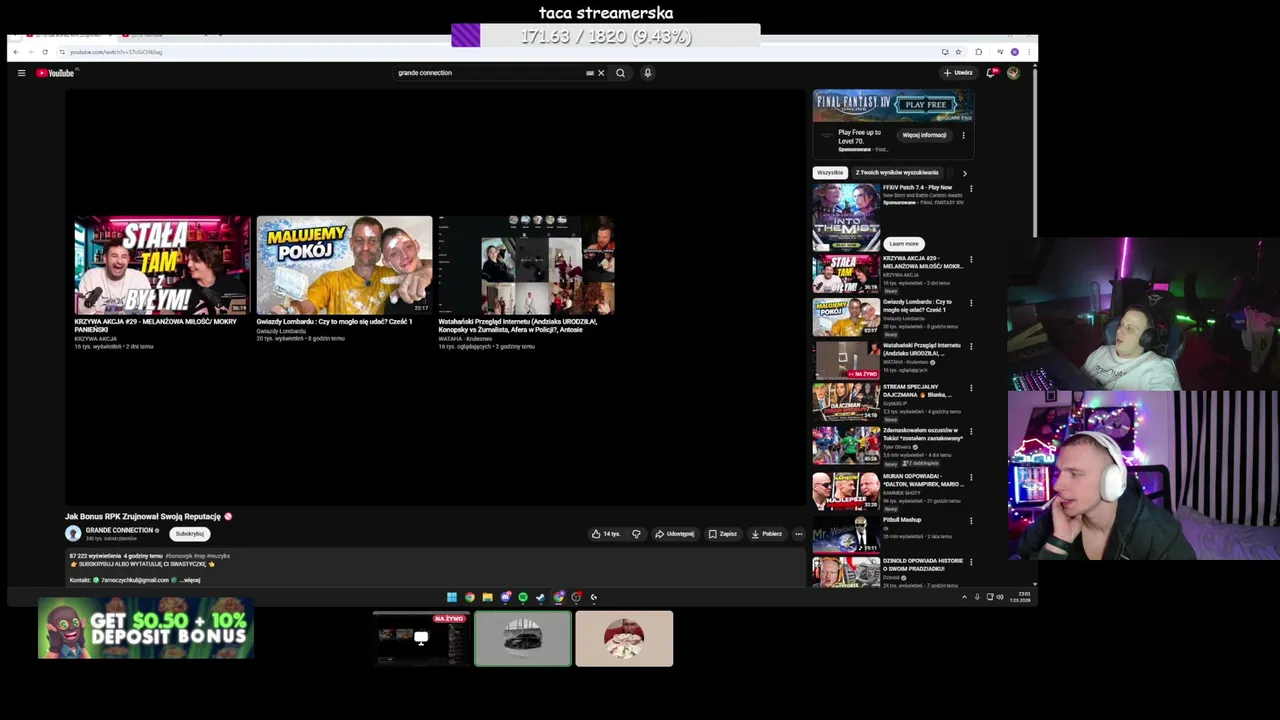
Task: Click Więcej informacji on the ad
Action: pyautogui.click(x=924, y=135)
